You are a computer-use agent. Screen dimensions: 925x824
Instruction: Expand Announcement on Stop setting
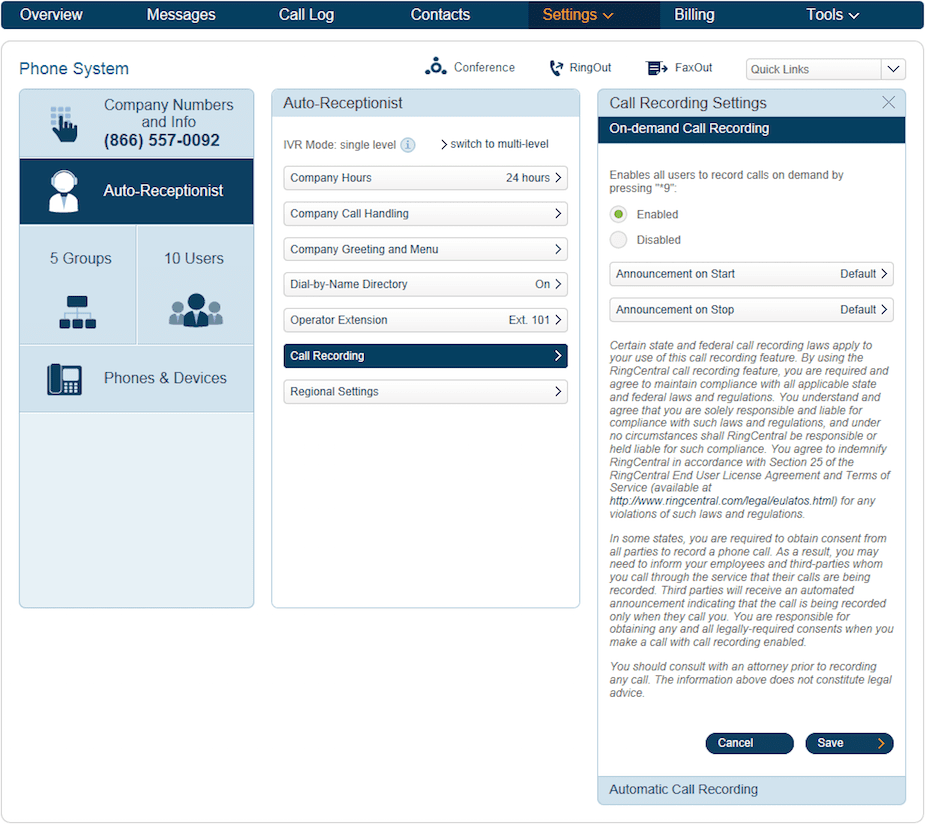pyautogui.click(x=751, y=310)
